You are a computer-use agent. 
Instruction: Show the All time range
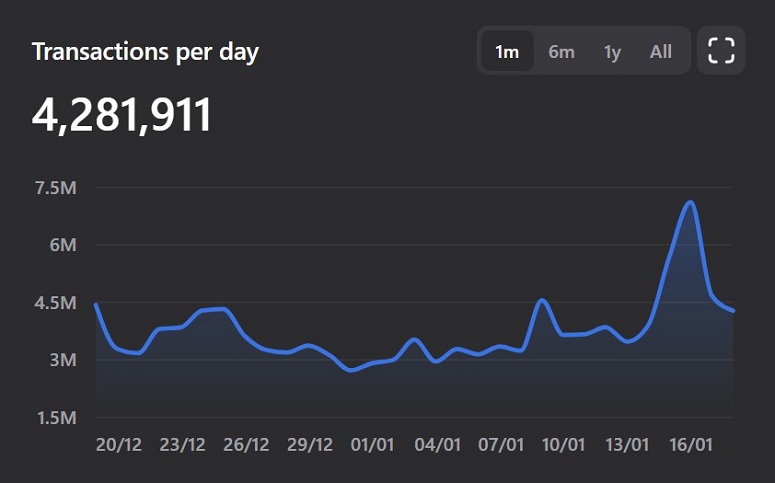660,51
